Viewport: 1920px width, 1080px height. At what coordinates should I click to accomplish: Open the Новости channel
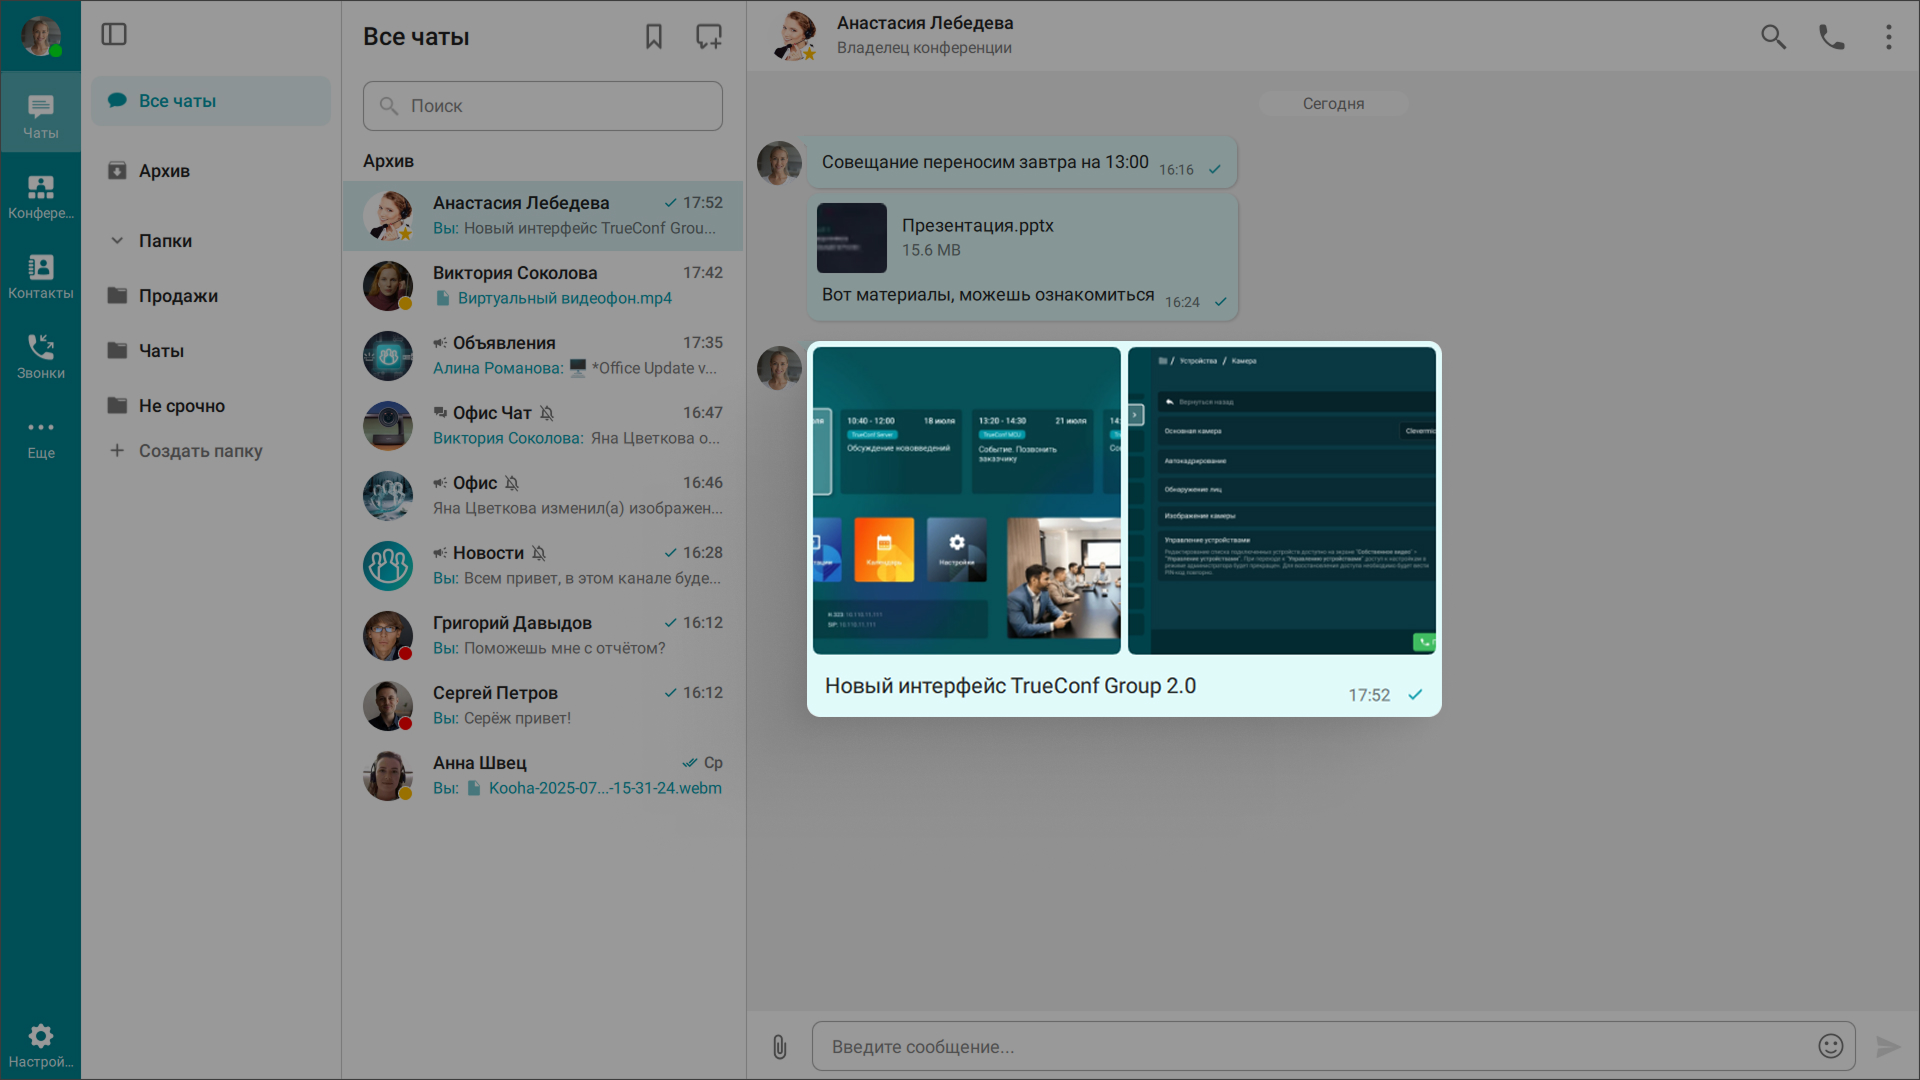coord(543,566)
